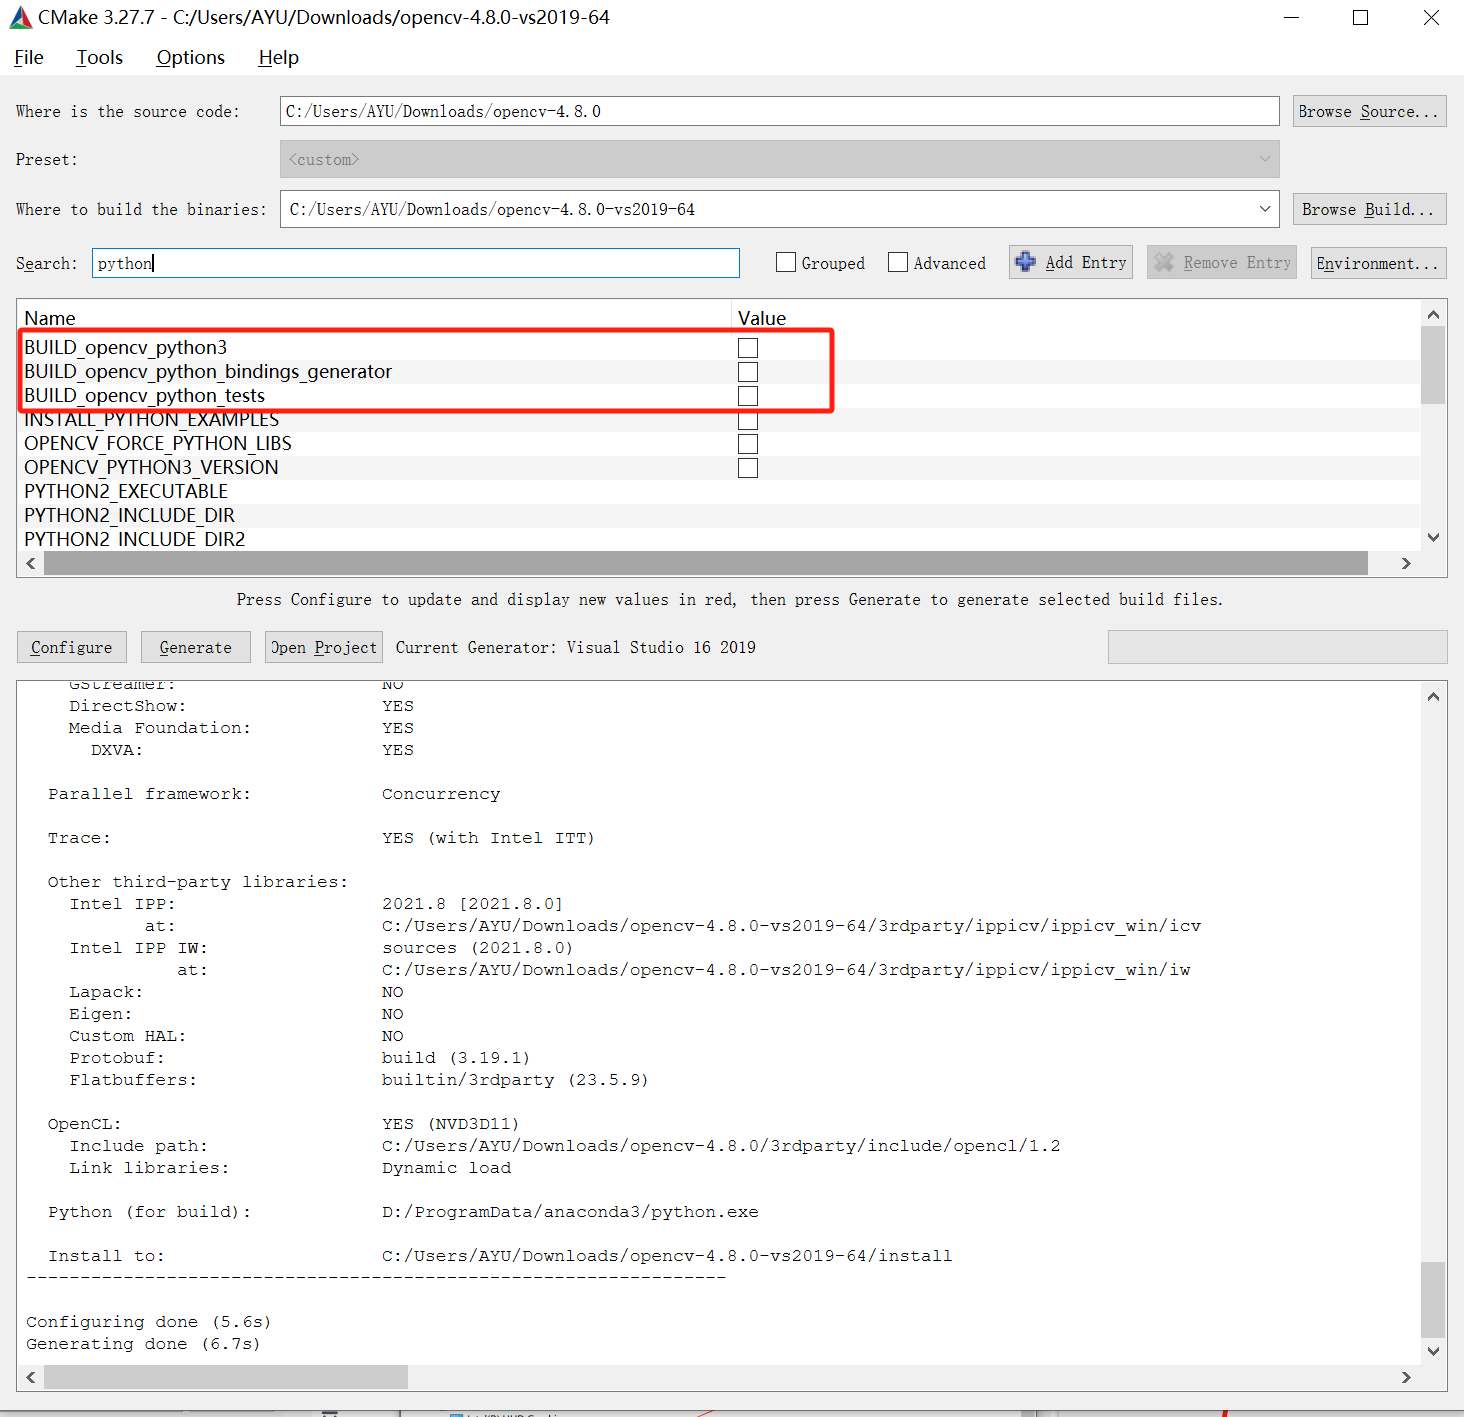Click the output log down scroll arrow

[1433, 1351]
